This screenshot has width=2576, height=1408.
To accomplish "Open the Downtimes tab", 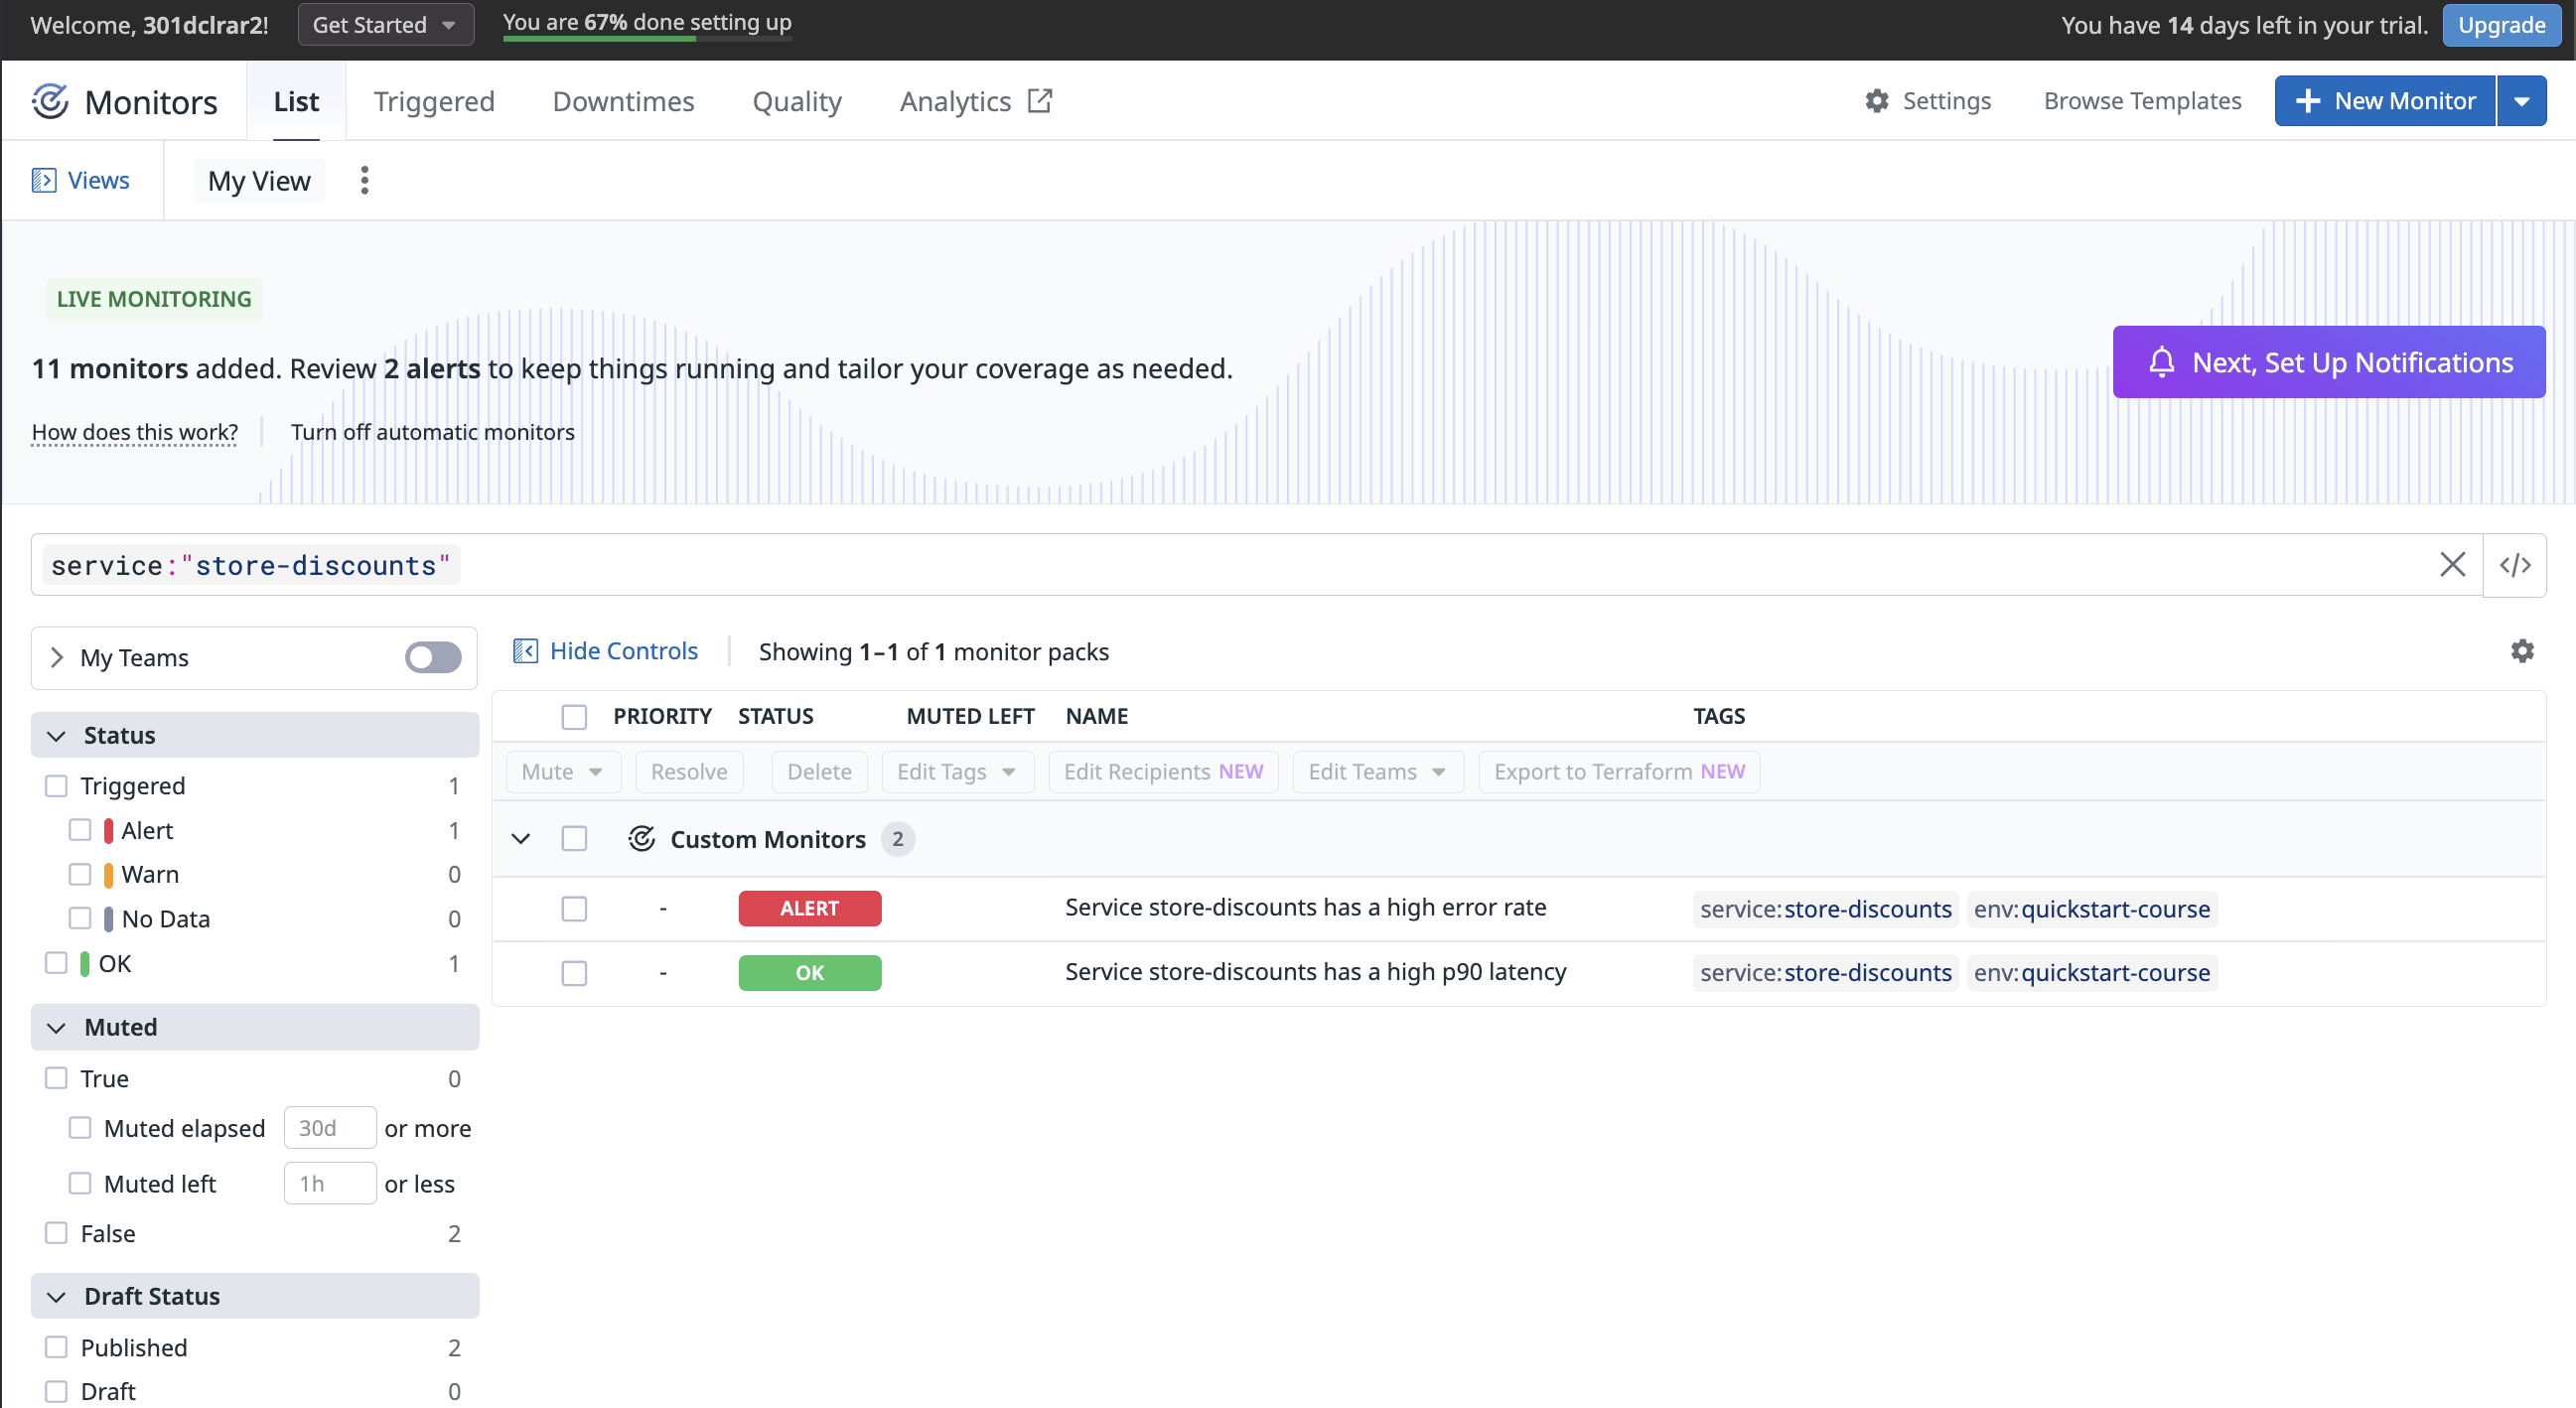I will [x=623, y=101].
